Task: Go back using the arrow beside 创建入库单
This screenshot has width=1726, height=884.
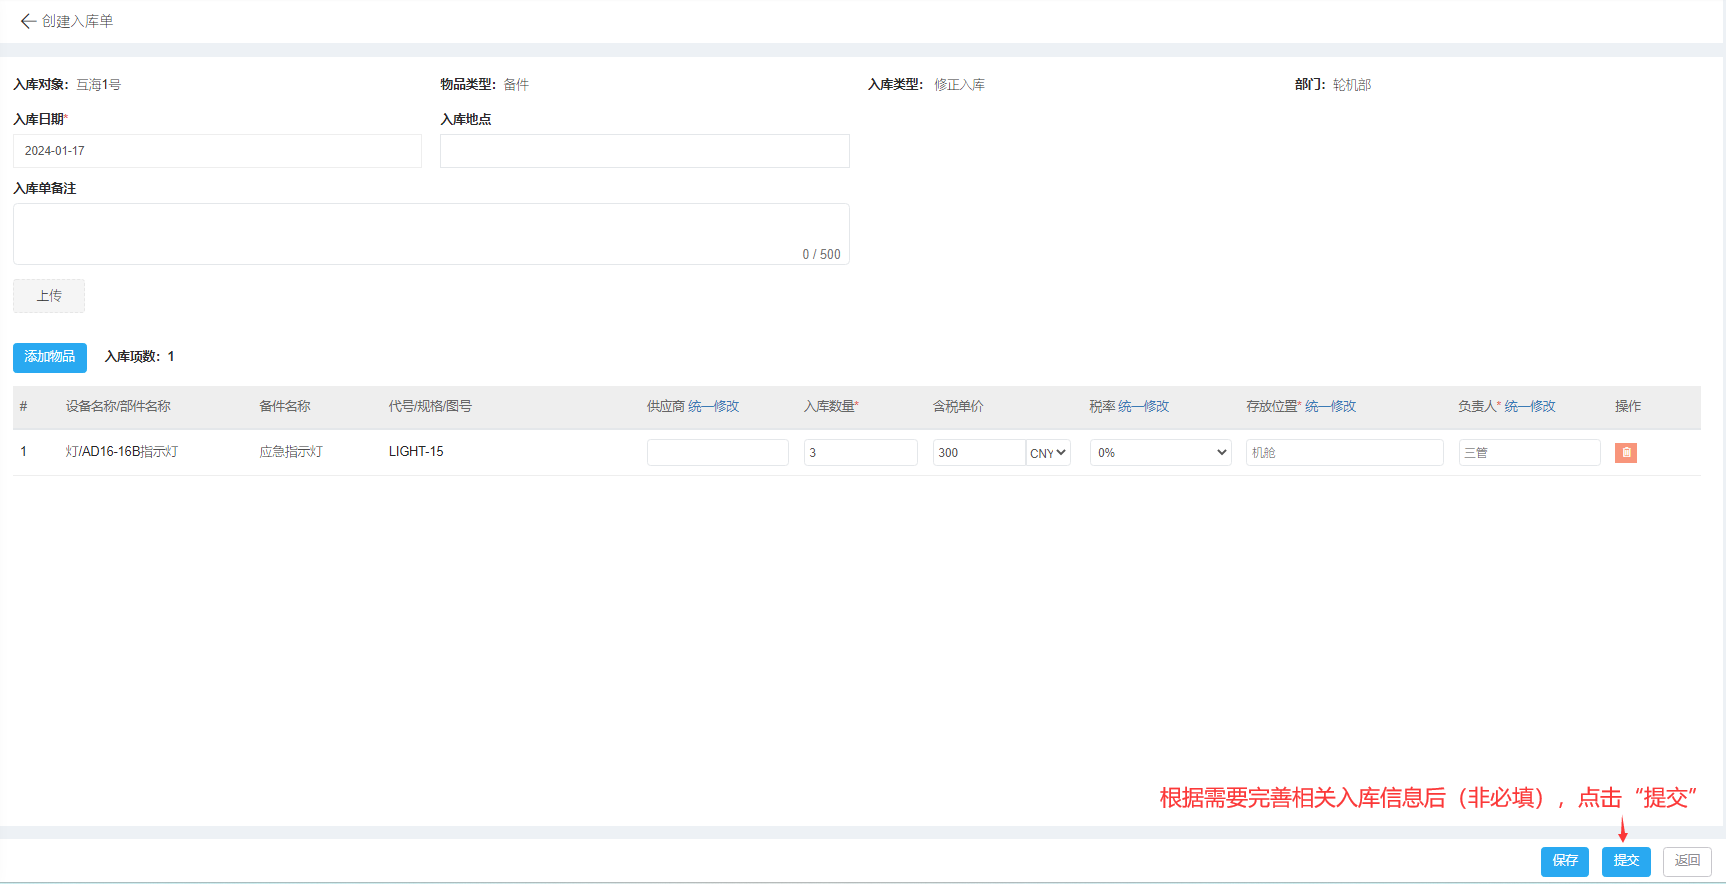Action: (x=28, y=21)
